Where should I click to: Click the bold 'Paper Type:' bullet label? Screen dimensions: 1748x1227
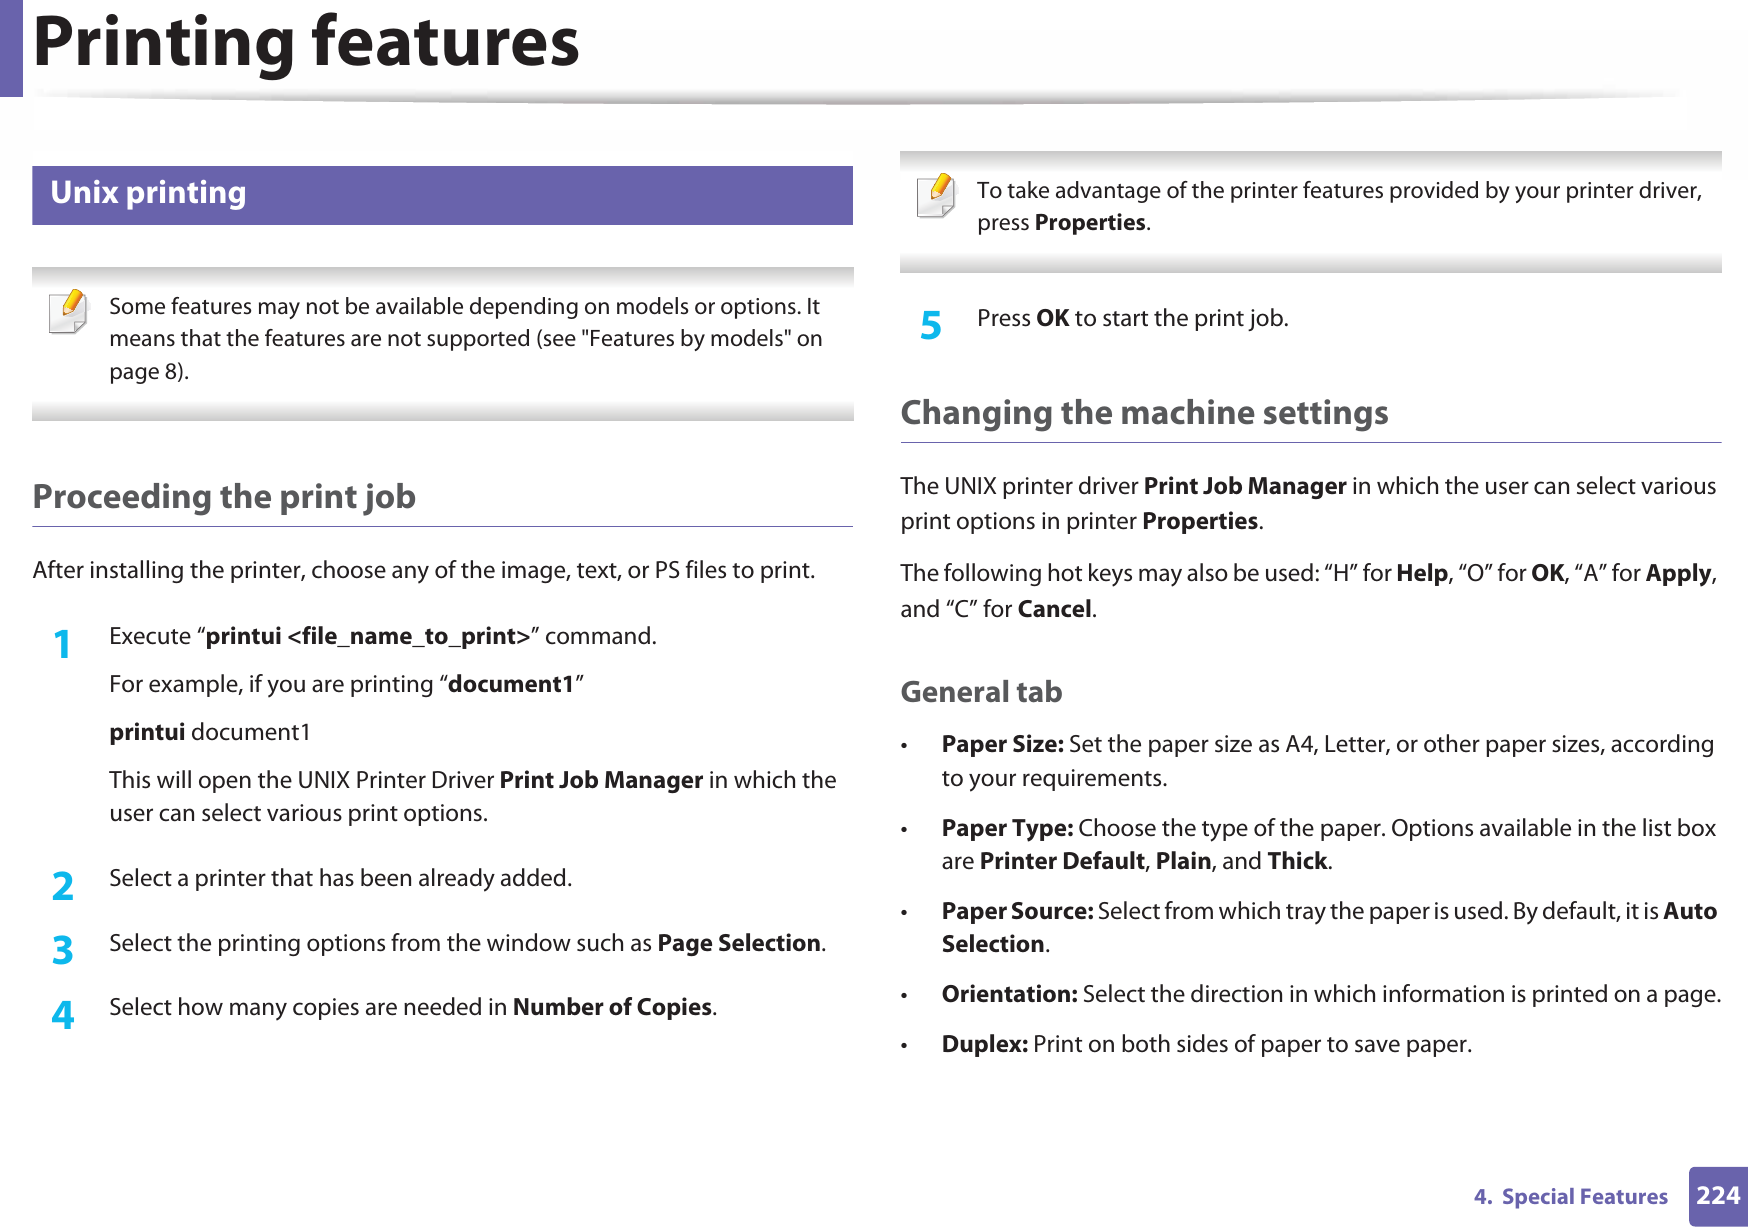point(1006,829)
